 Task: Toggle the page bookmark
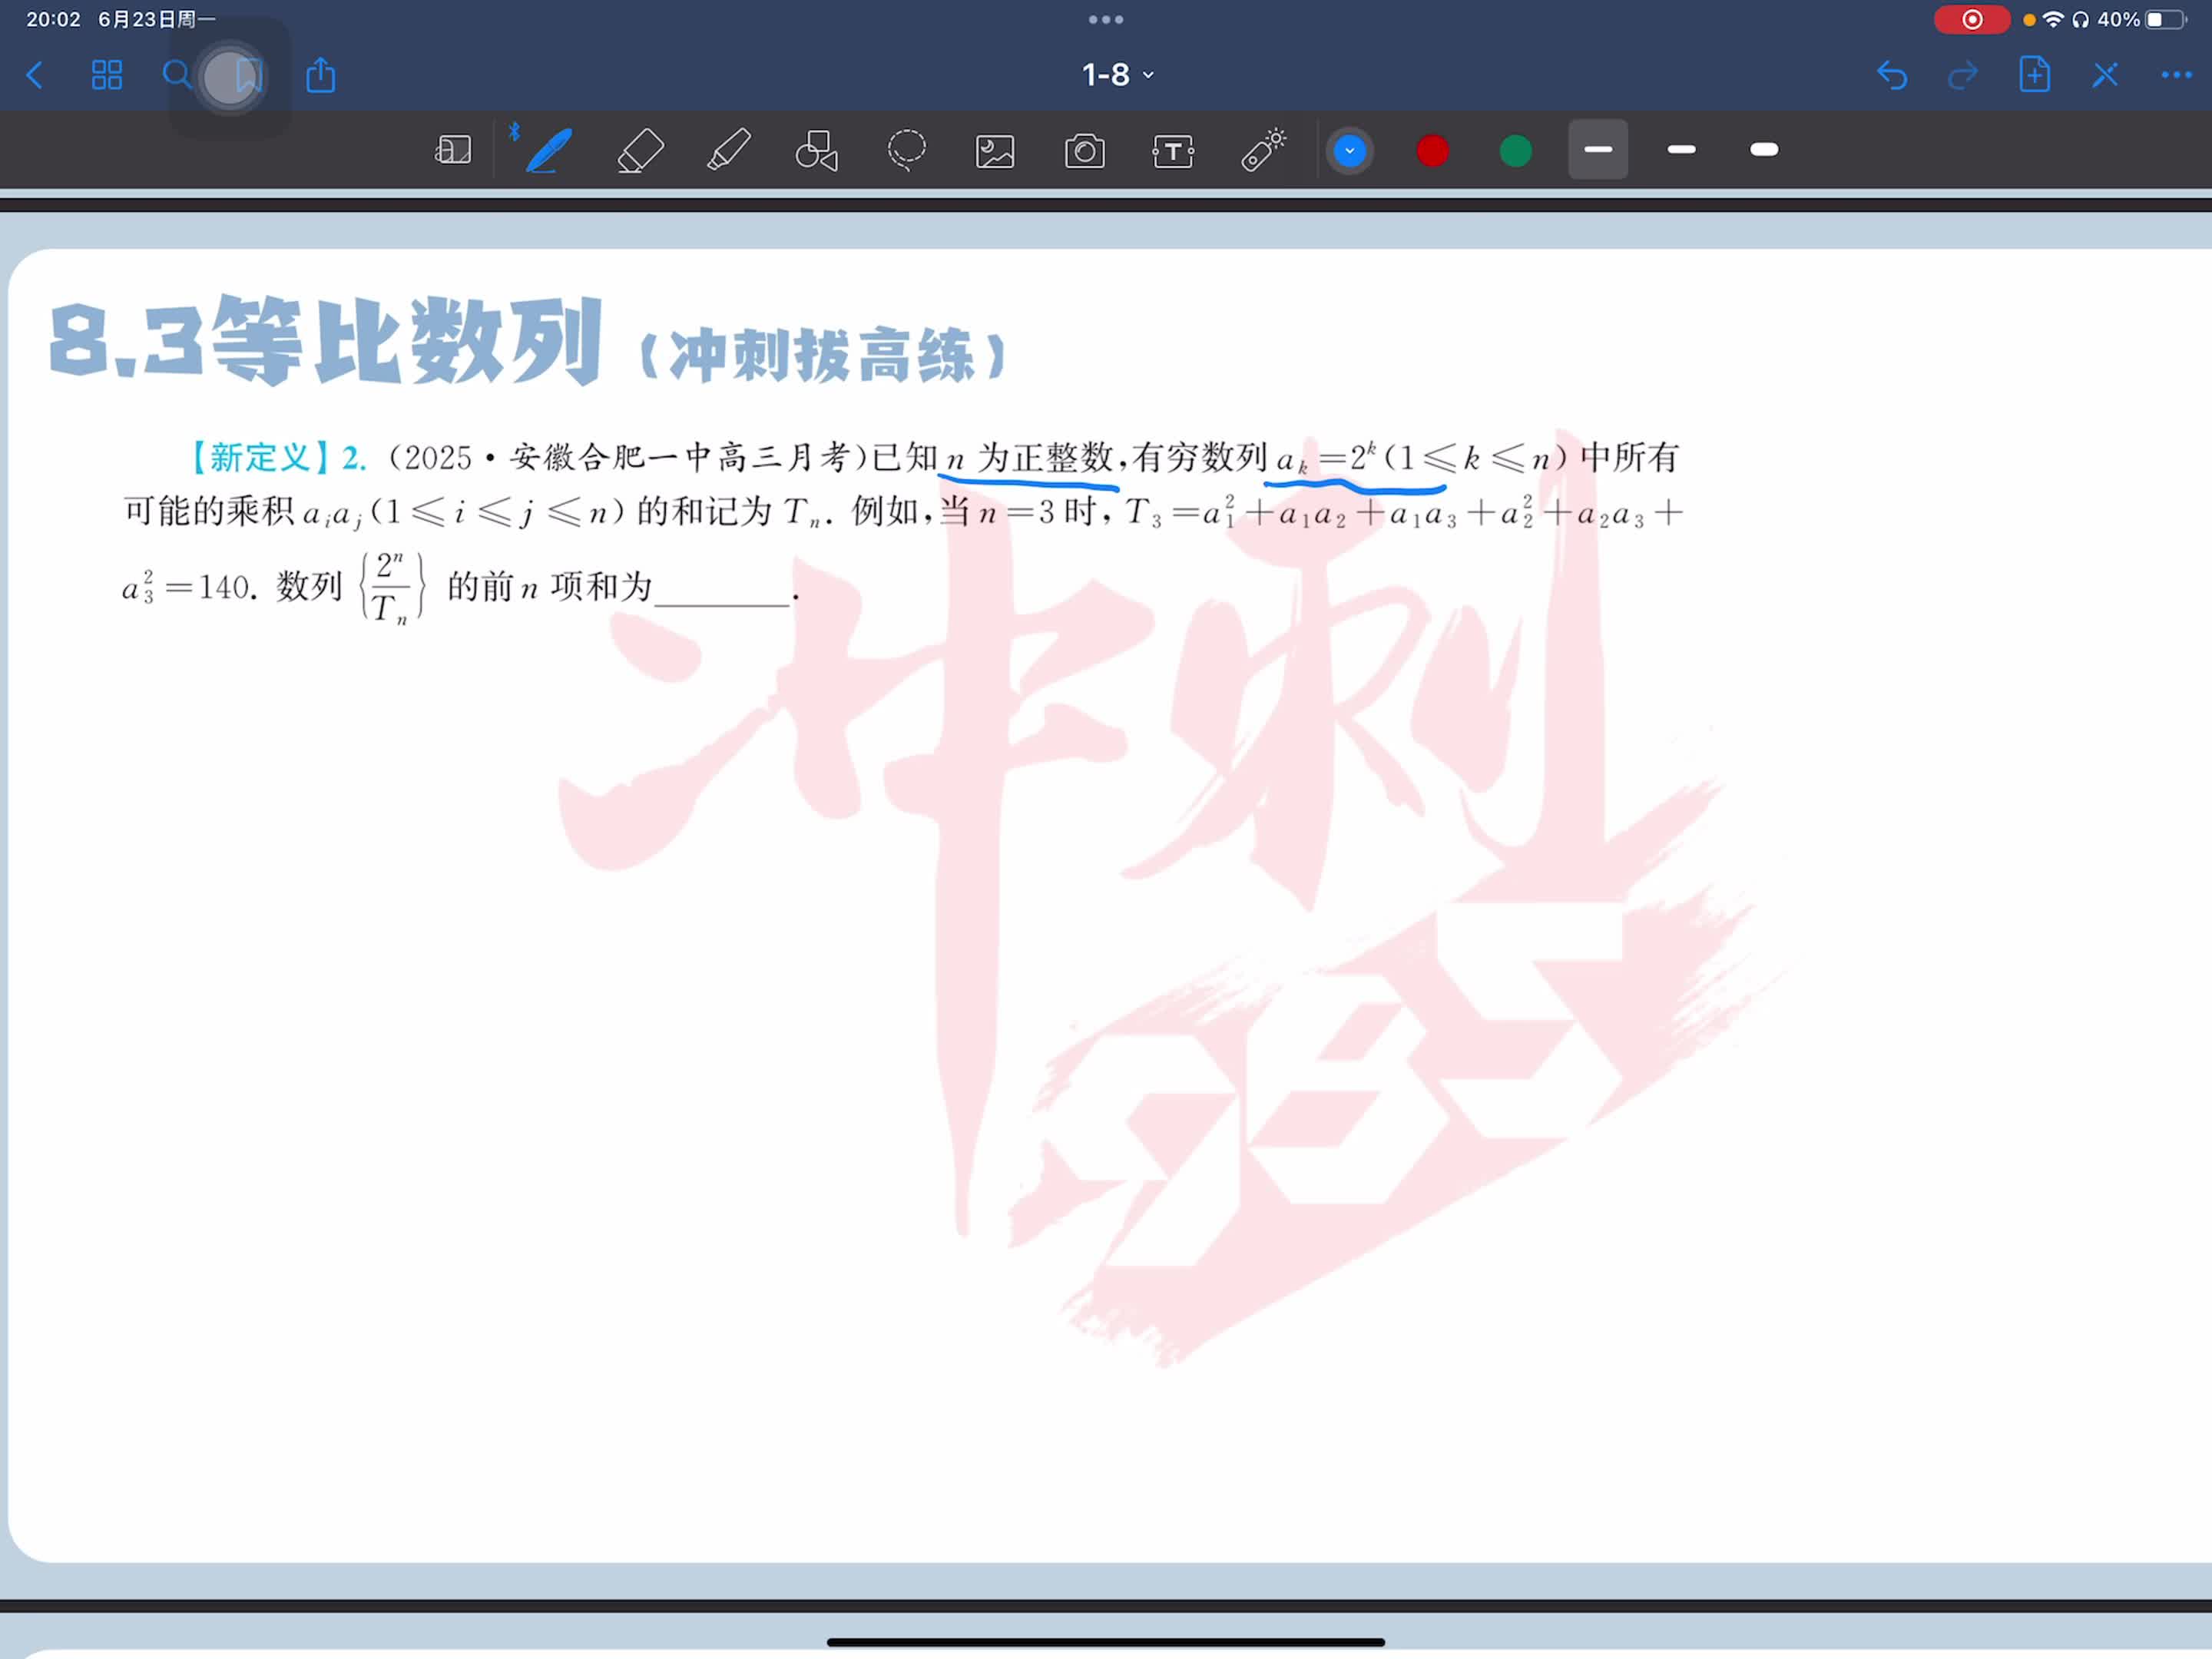click(248, 75)
